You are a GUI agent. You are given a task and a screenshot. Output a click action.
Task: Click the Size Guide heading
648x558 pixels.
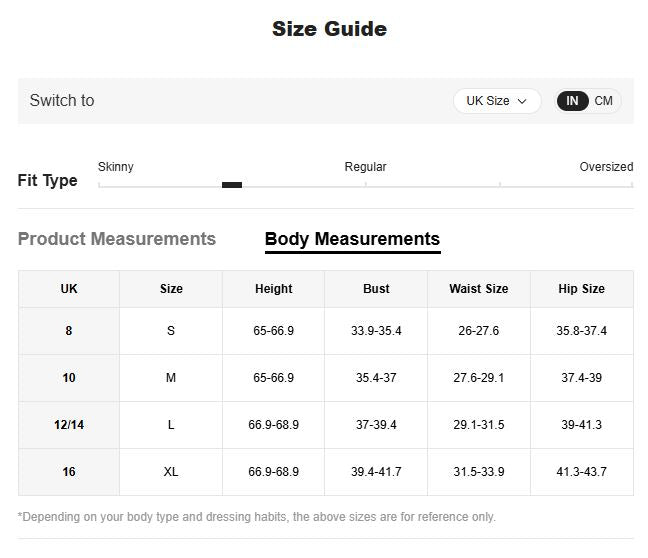pyautogui.click(x=329, y=29)
